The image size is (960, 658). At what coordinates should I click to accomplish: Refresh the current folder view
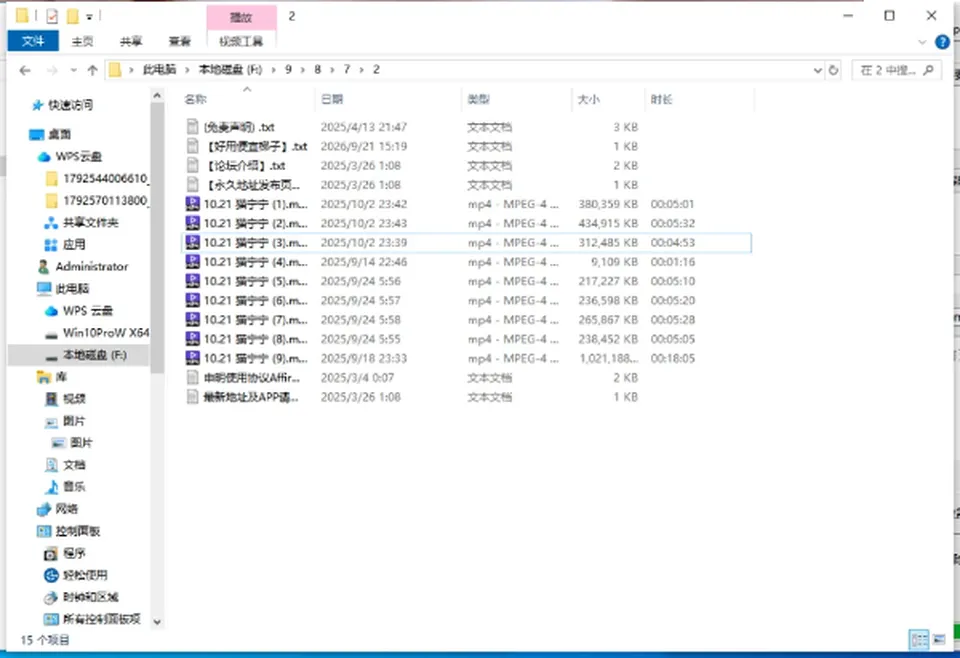(x=833, y=70)
